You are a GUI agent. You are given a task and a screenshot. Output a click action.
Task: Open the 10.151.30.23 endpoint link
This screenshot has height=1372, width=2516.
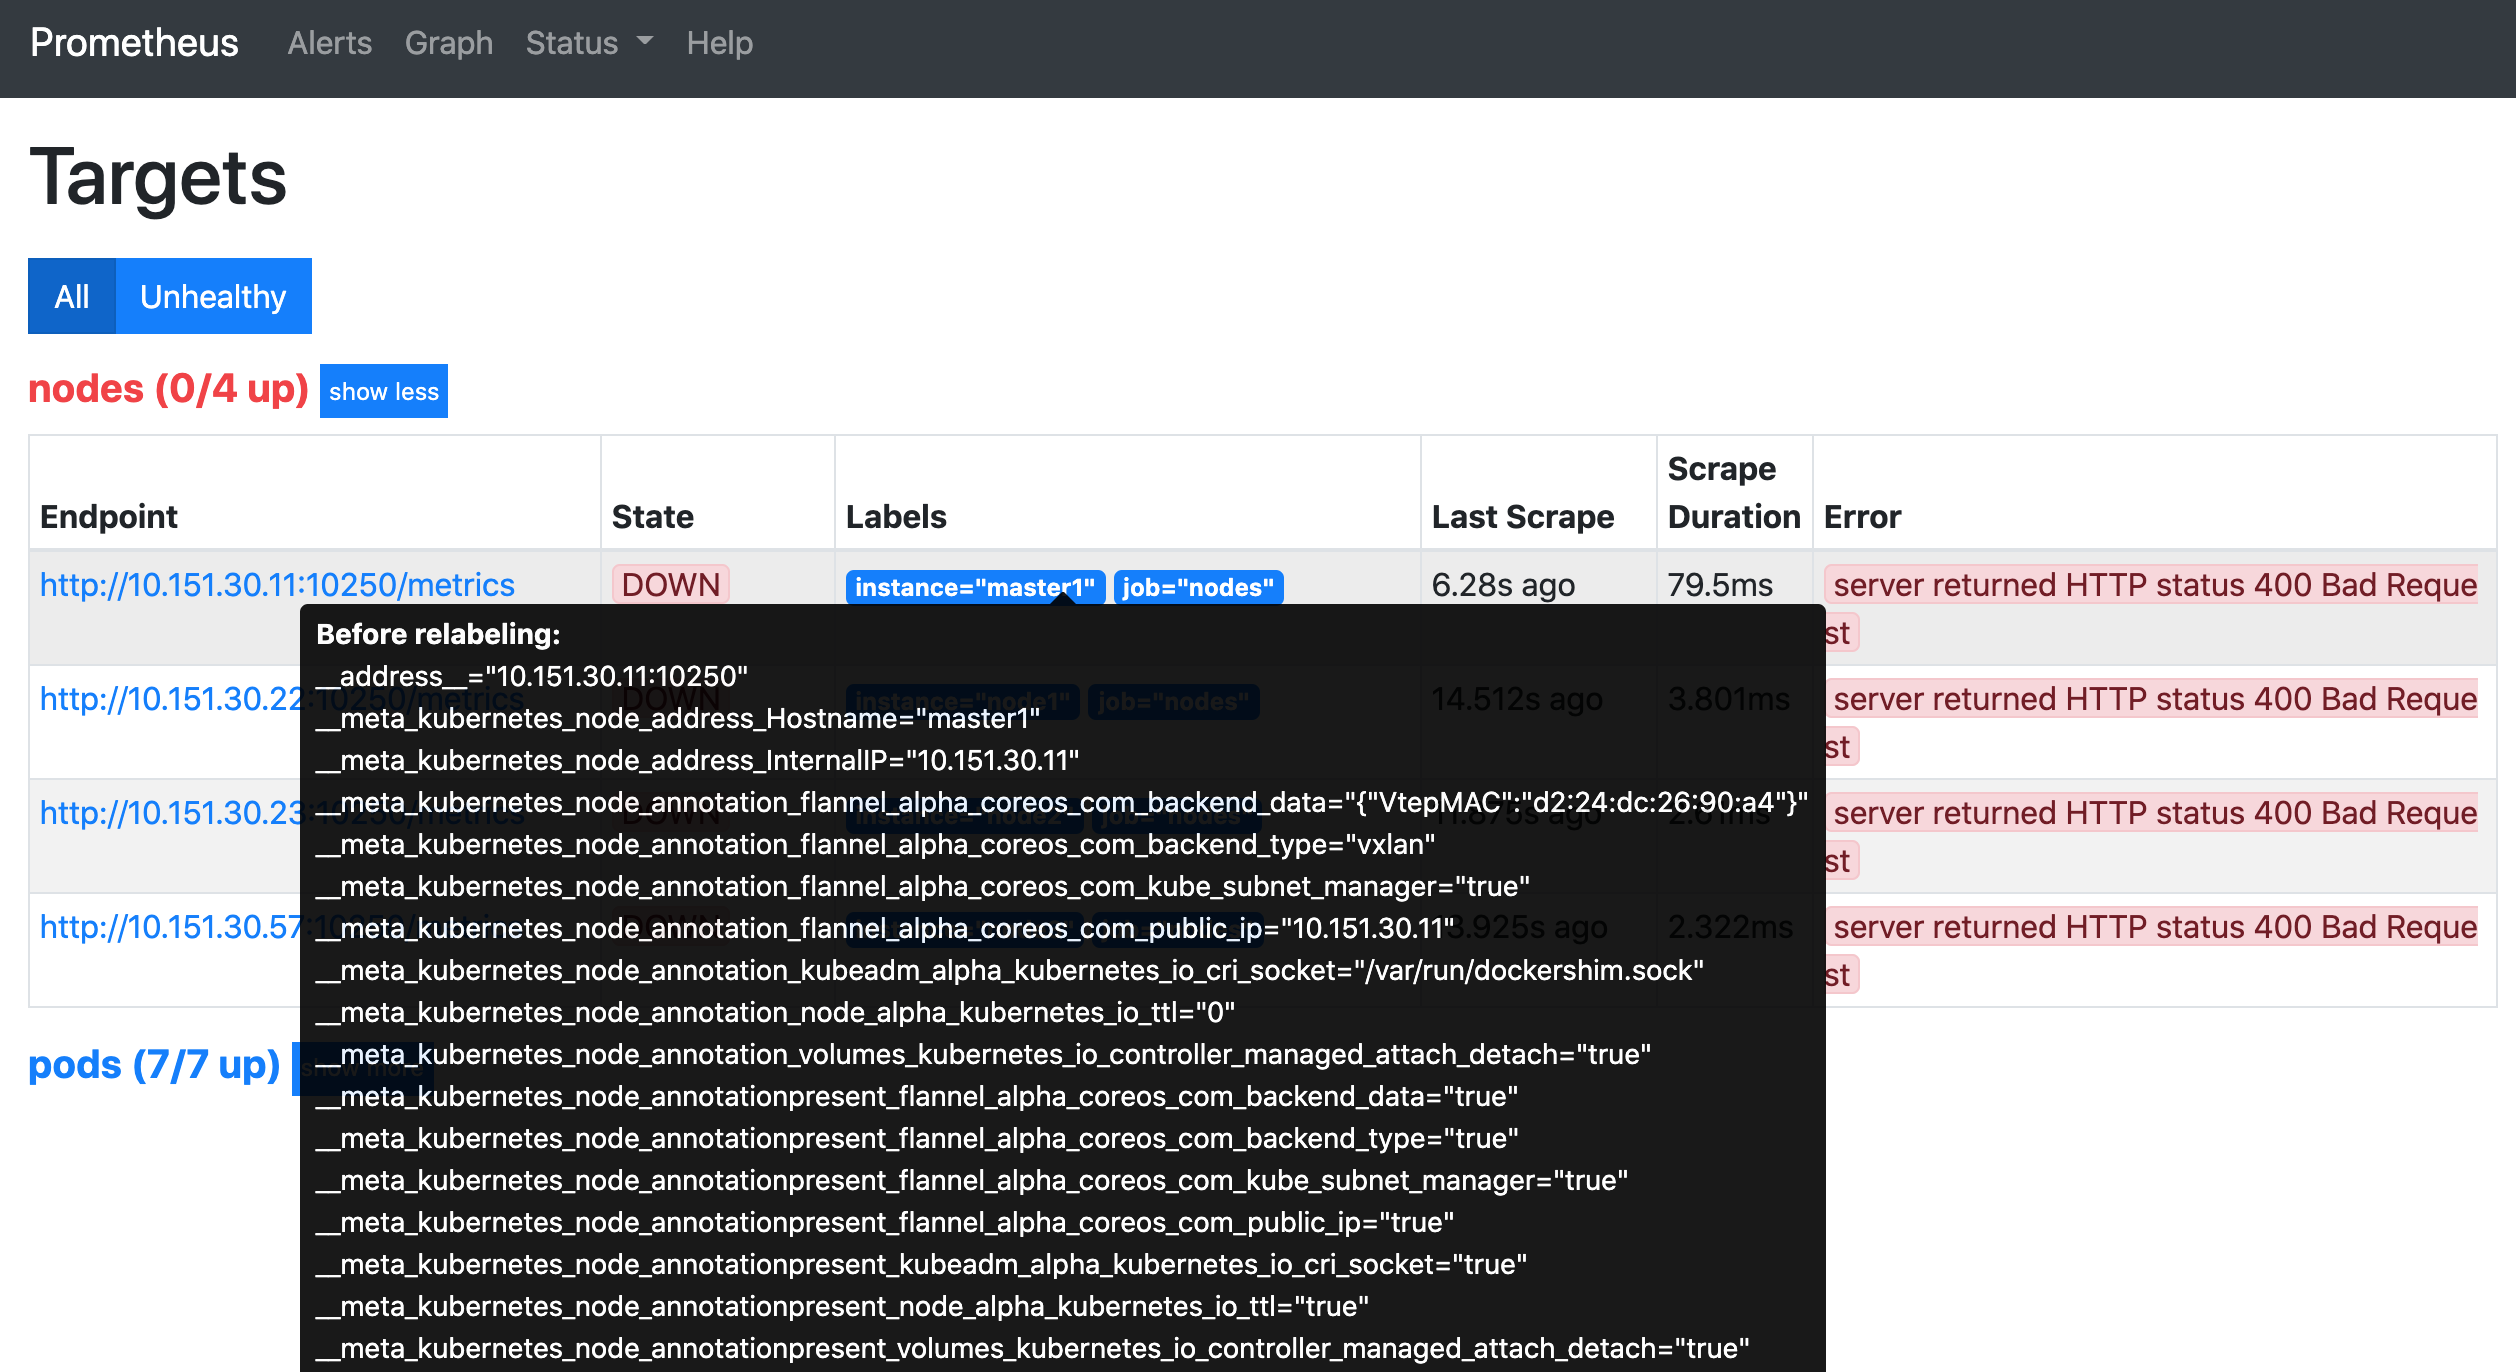click(170, 813)
